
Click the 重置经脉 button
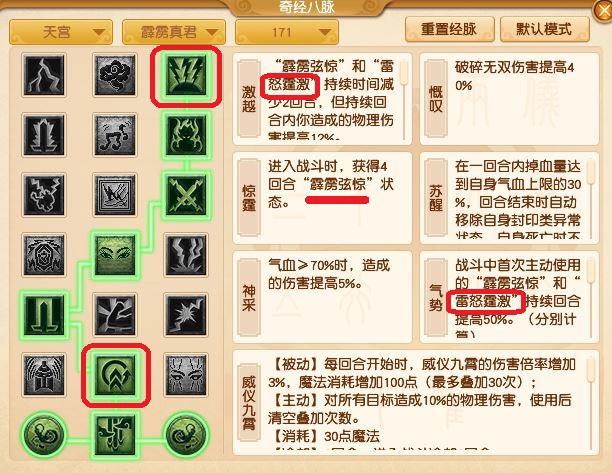450,29
